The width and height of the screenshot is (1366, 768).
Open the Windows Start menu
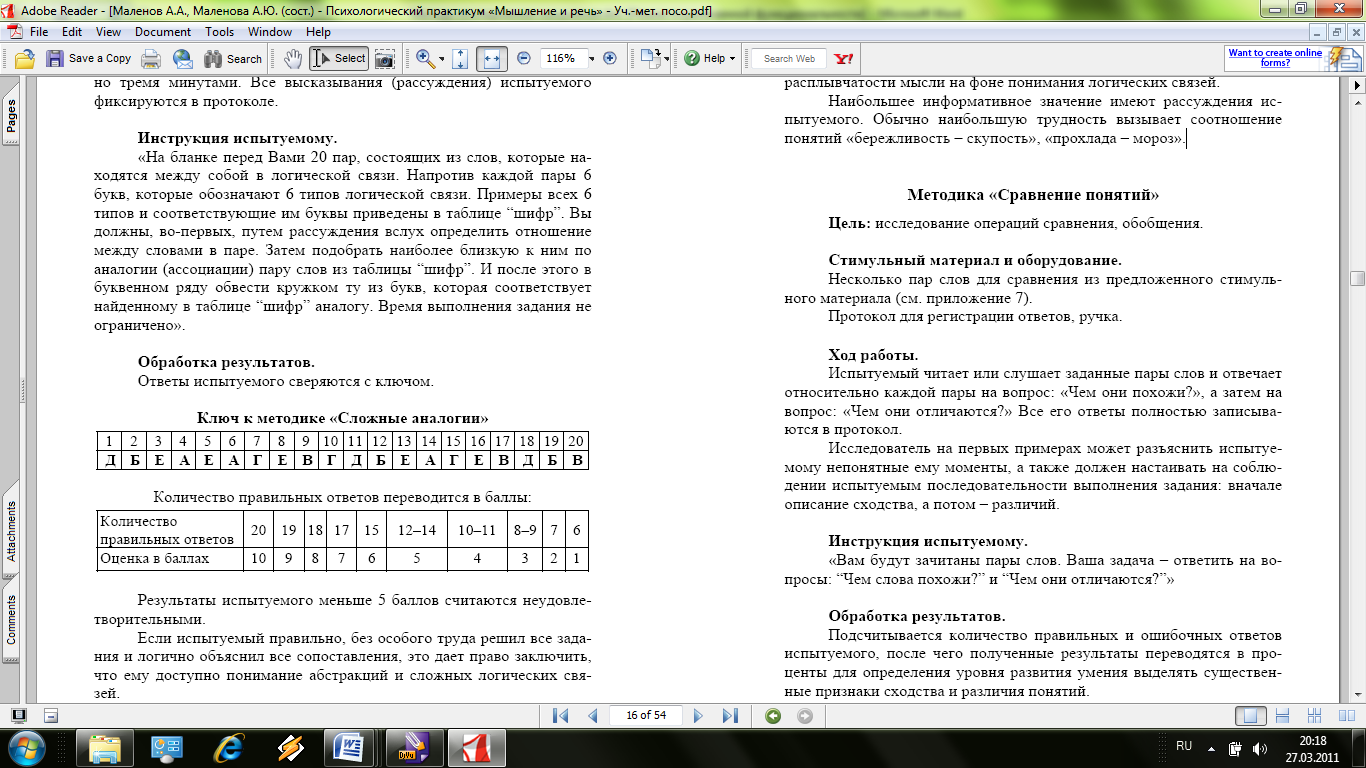(x=27, y=747)
